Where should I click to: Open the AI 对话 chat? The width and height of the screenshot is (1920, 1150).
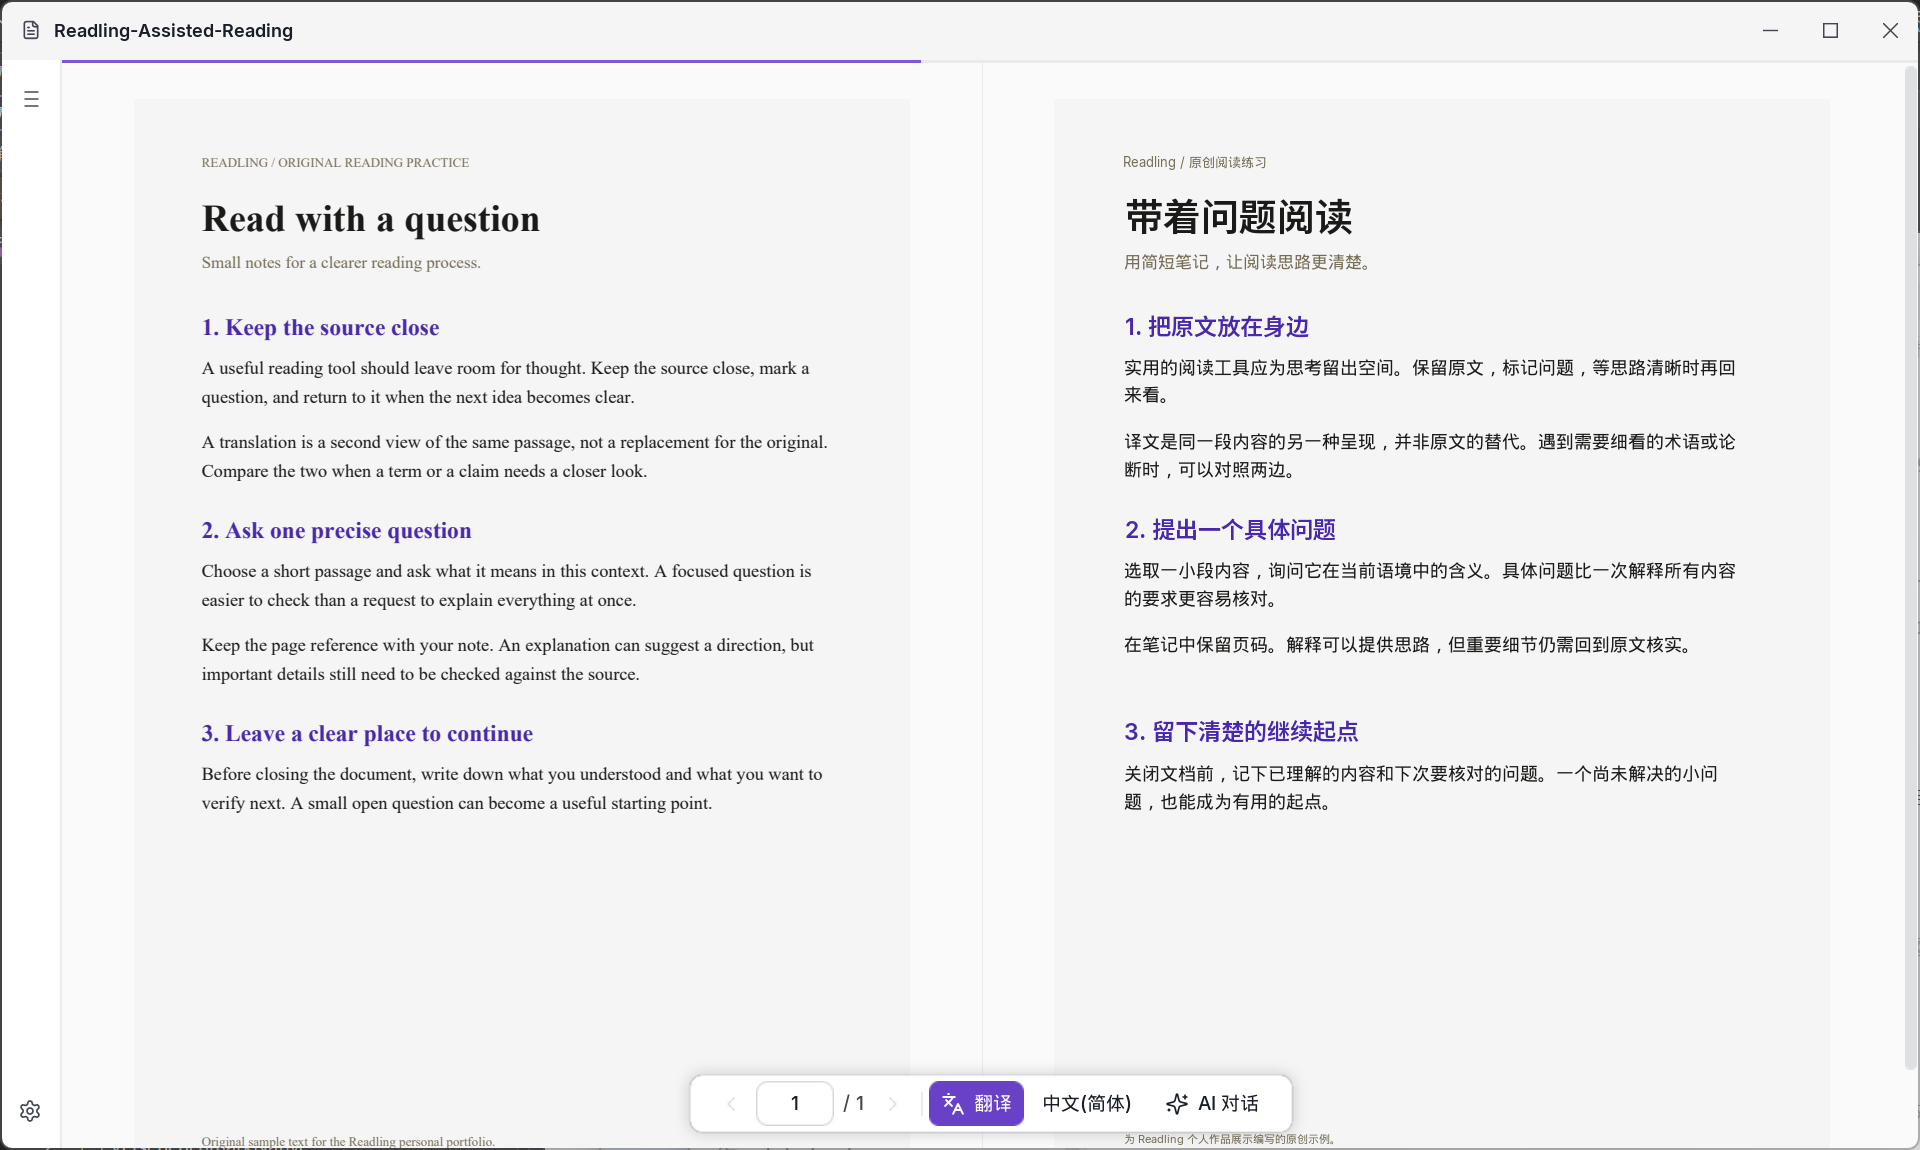[1213, 1104]
